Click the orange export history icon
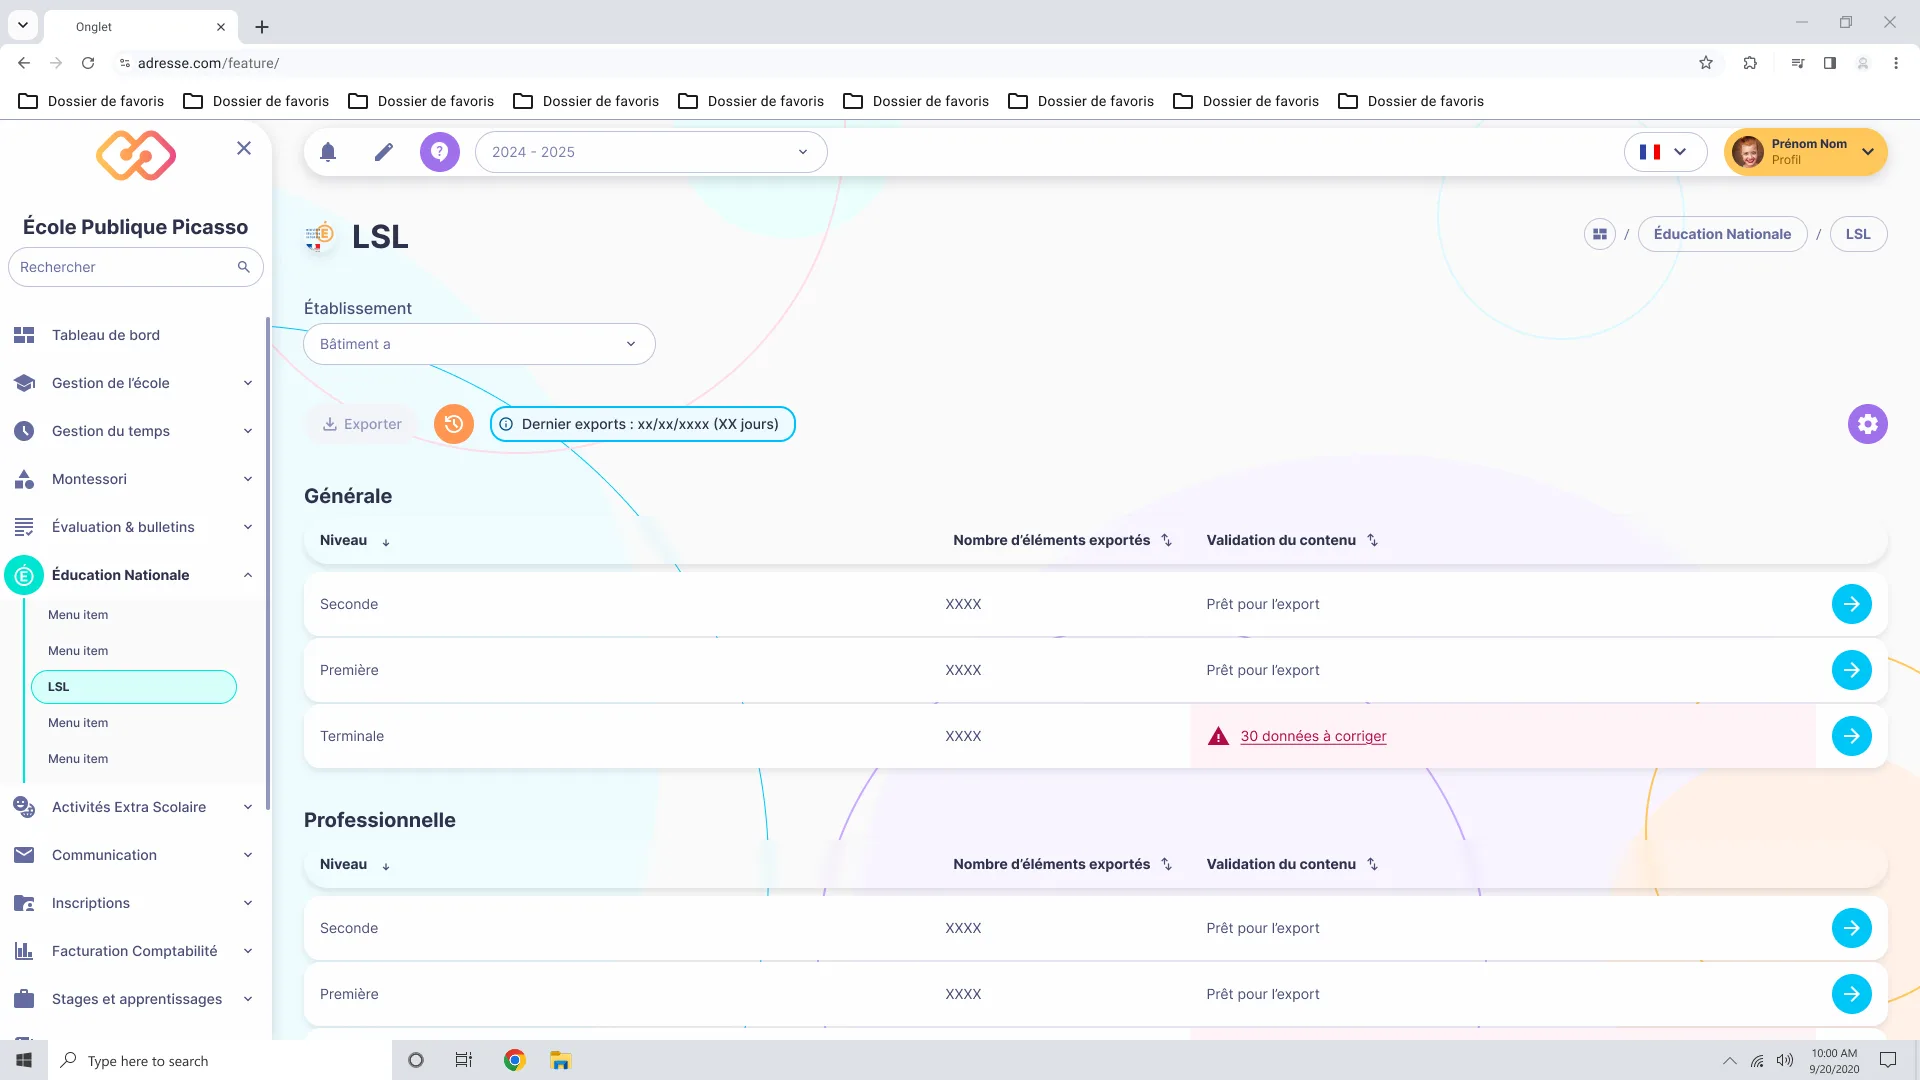This screenshot has height=1080, width=1920. 454,424
